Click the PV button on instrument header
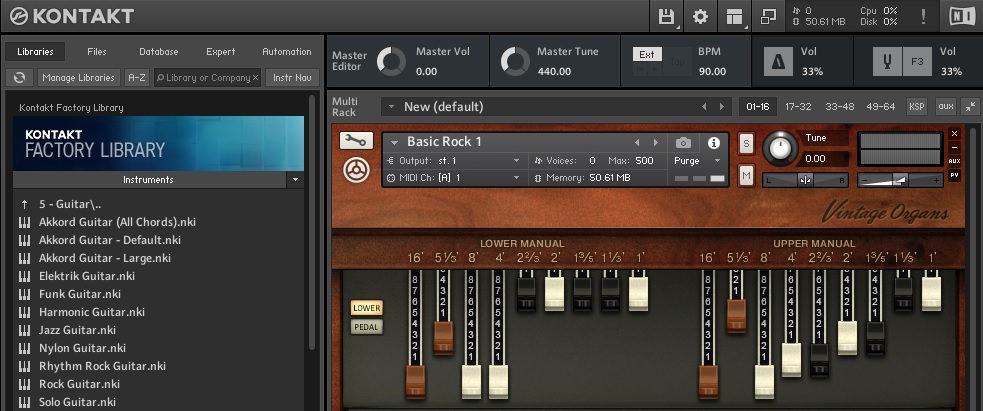Screen dimensions: 983x411 954,175
